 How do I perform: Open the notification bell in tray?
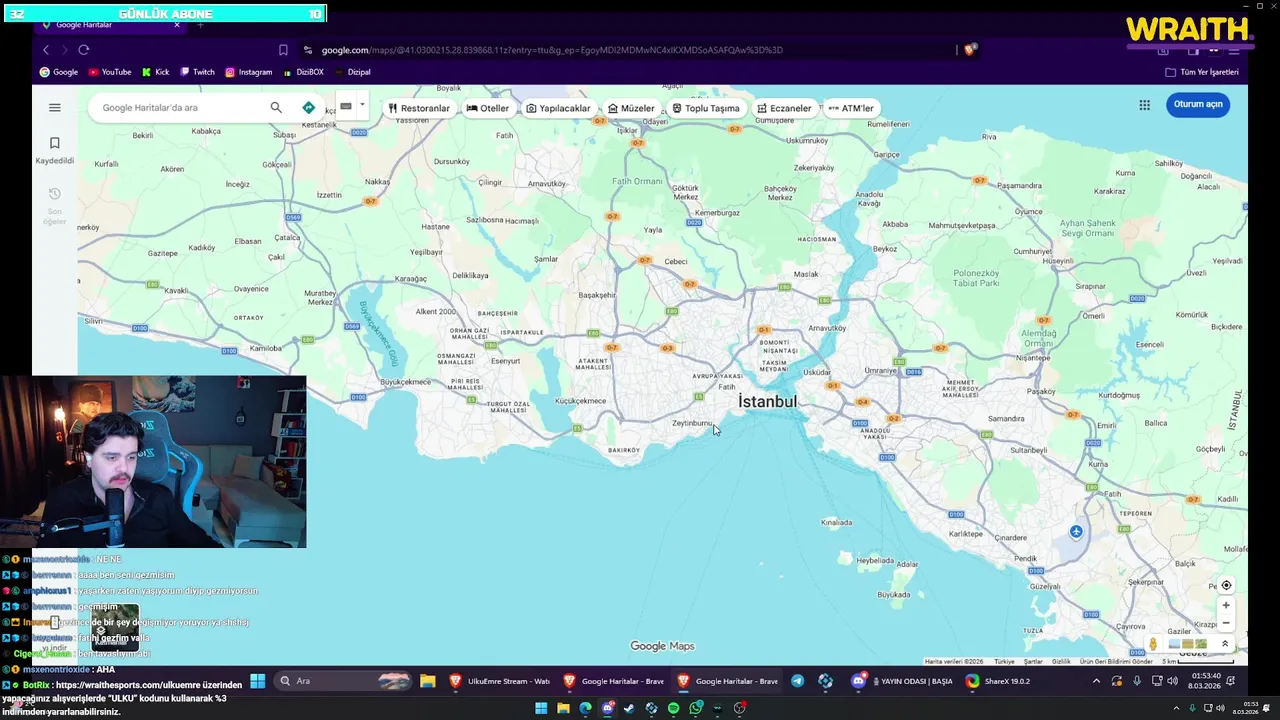[x=1232, y=681]
